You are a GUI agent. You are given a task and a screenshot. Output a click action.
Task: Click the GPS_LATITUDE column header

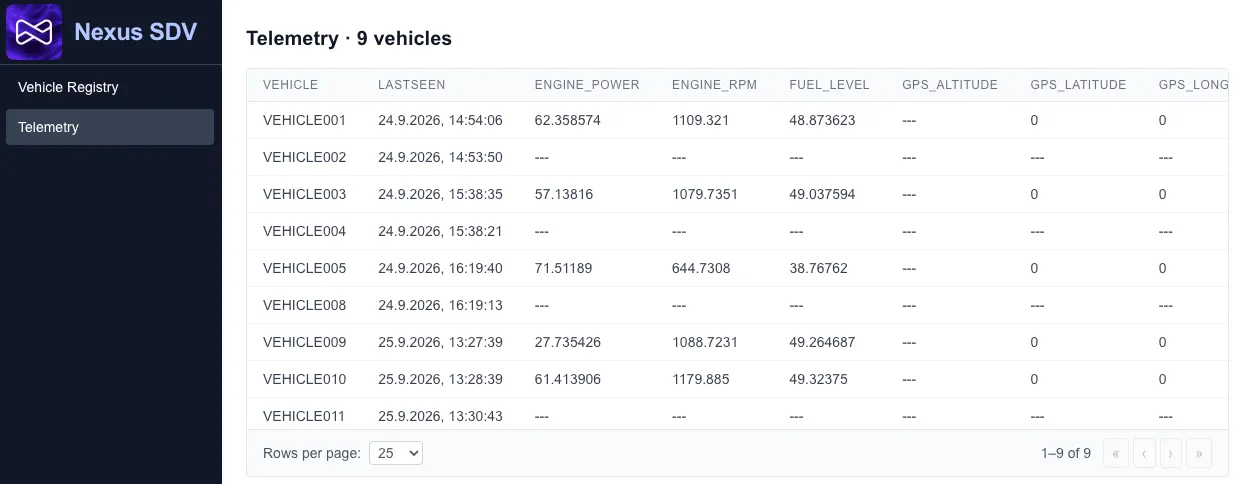[1078, 85]
